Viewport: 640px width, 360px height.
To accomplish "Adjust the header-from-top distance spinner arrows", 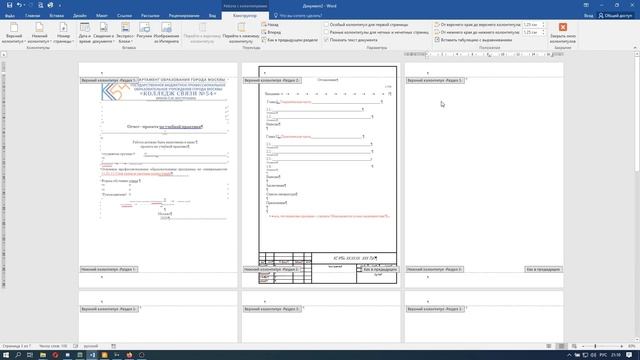I will tap(543, 24).
